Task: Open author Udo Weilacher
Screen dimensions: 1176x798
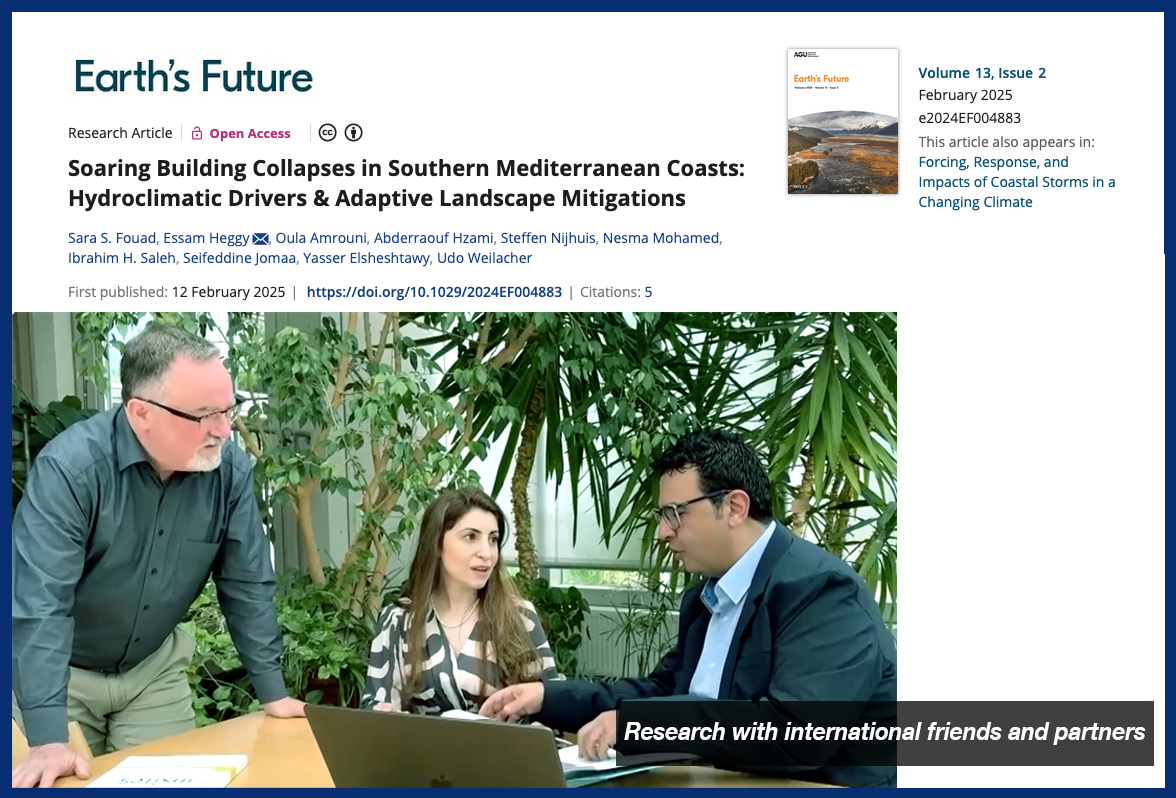Action: click(x=484, y=258)
